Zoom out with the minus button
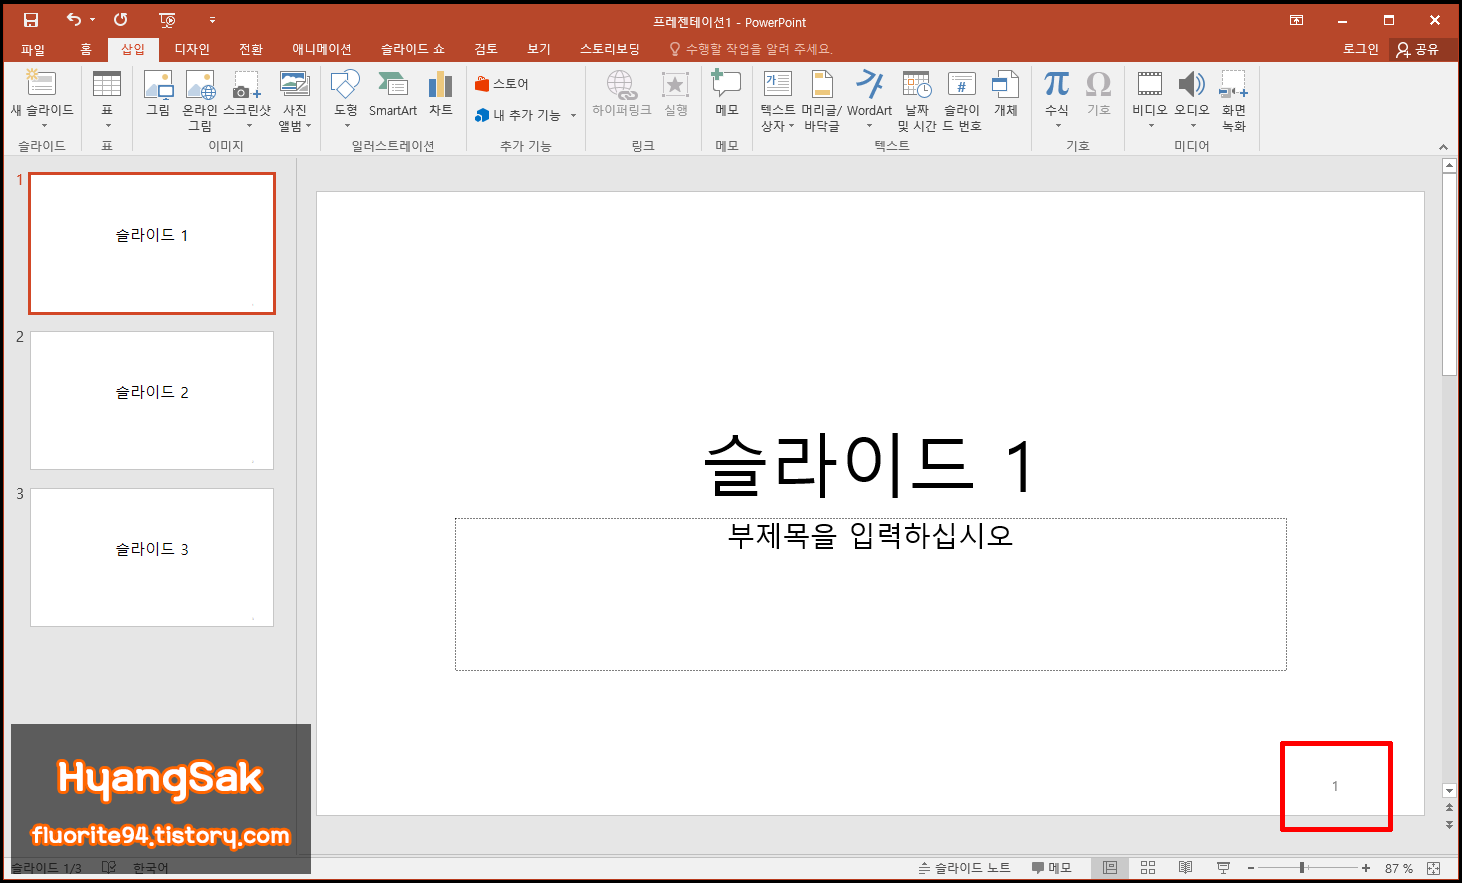Viewport: 1462px width, 883px height. 1251,868
